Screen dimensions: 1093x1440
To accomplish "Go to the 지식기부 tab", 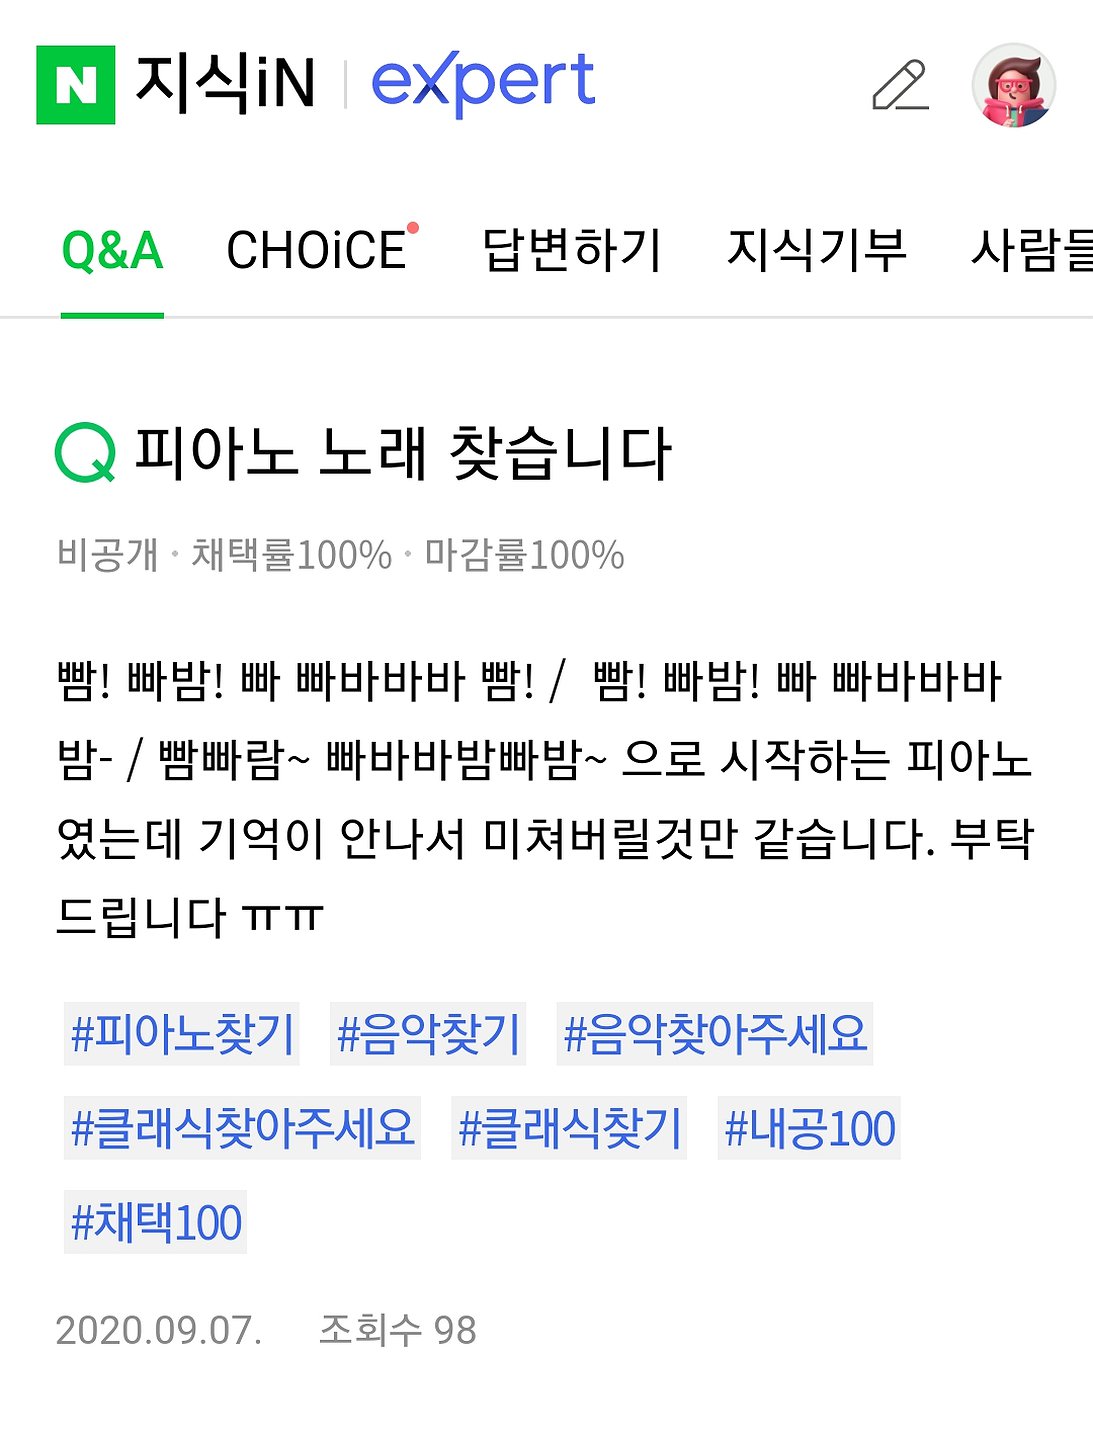I will click(817, 250).
